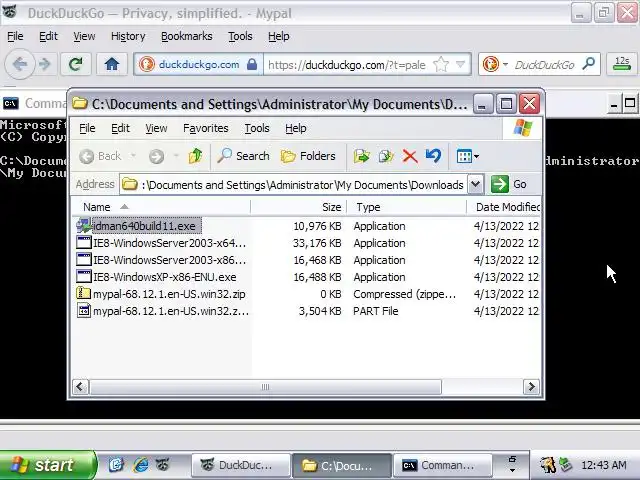The image size is (640, 480).
Task: Bookmark the page with the star icon
Action: pyautogui.click(x=441, y=64)
